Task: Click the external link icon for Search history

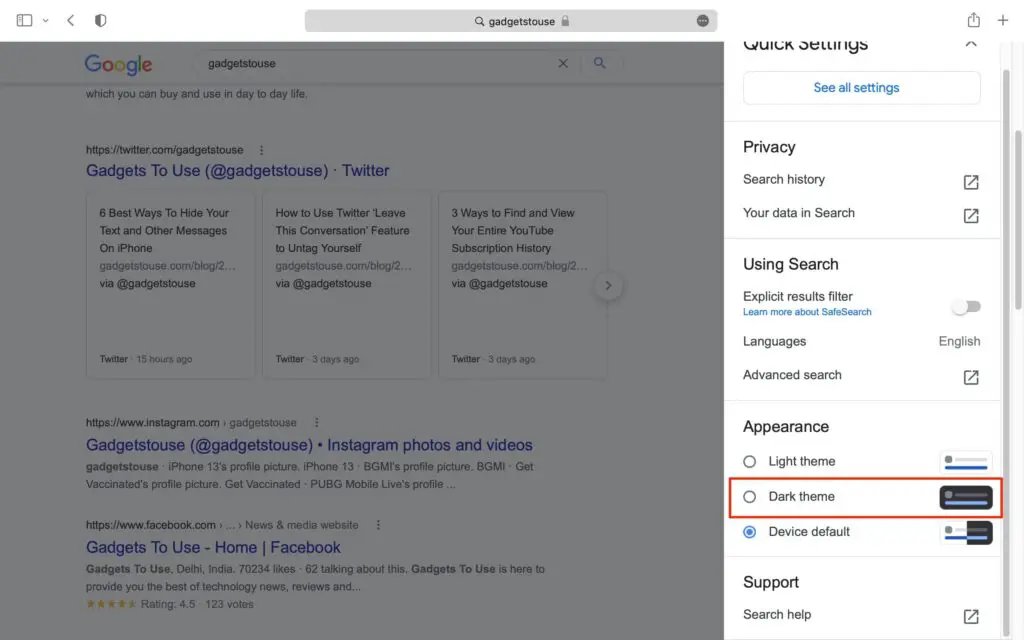Action: coord(971,182)
